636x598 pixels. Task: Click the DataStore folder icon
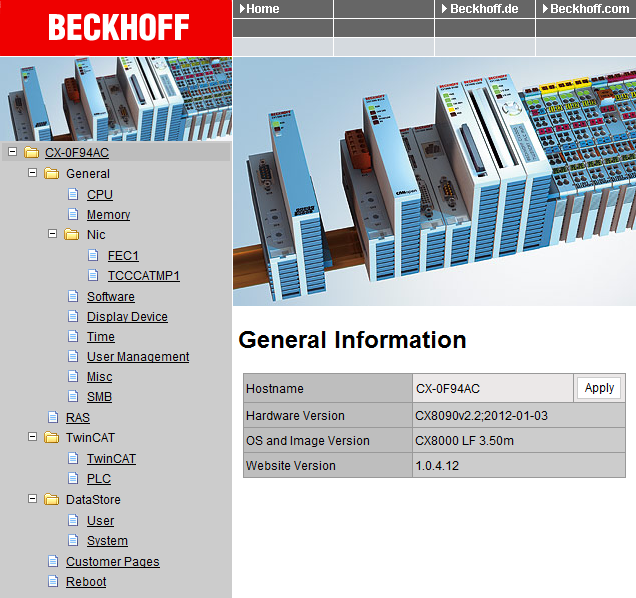click(x=52, y=499)
